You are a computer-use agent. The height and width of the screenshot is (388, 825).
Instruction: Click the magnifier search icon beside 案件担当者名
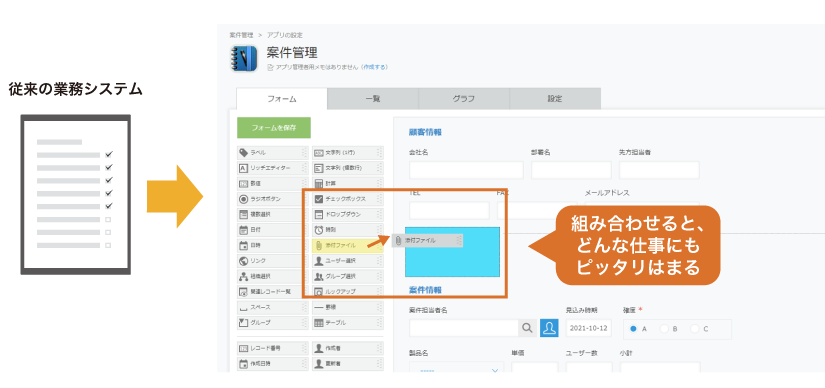[527, 328]
